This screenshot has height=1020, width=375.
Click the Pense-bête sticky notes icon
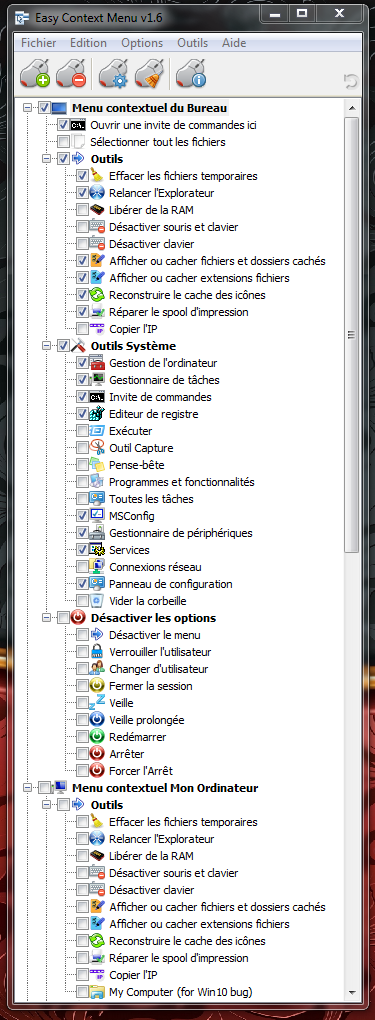point(97,464)
